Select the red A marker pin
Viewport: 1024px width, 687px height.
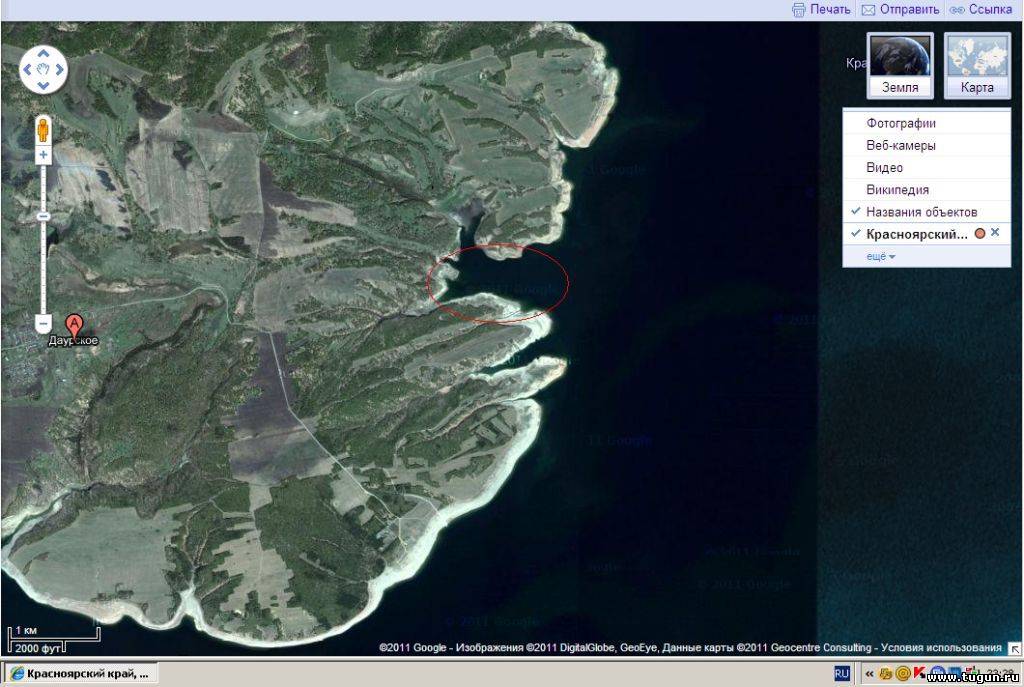click(74, 326)
